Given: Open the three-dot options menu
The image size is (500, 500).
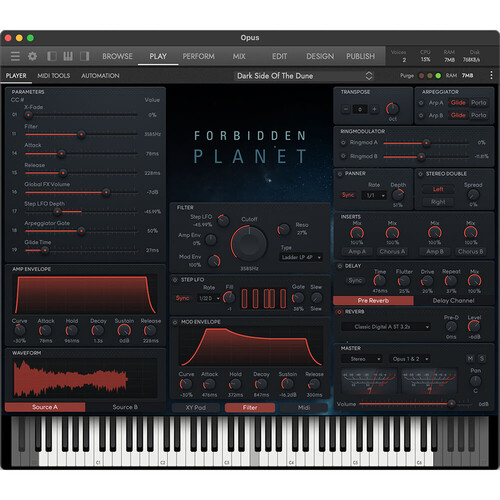Looking at the screenshot, I should coord(491,75).
